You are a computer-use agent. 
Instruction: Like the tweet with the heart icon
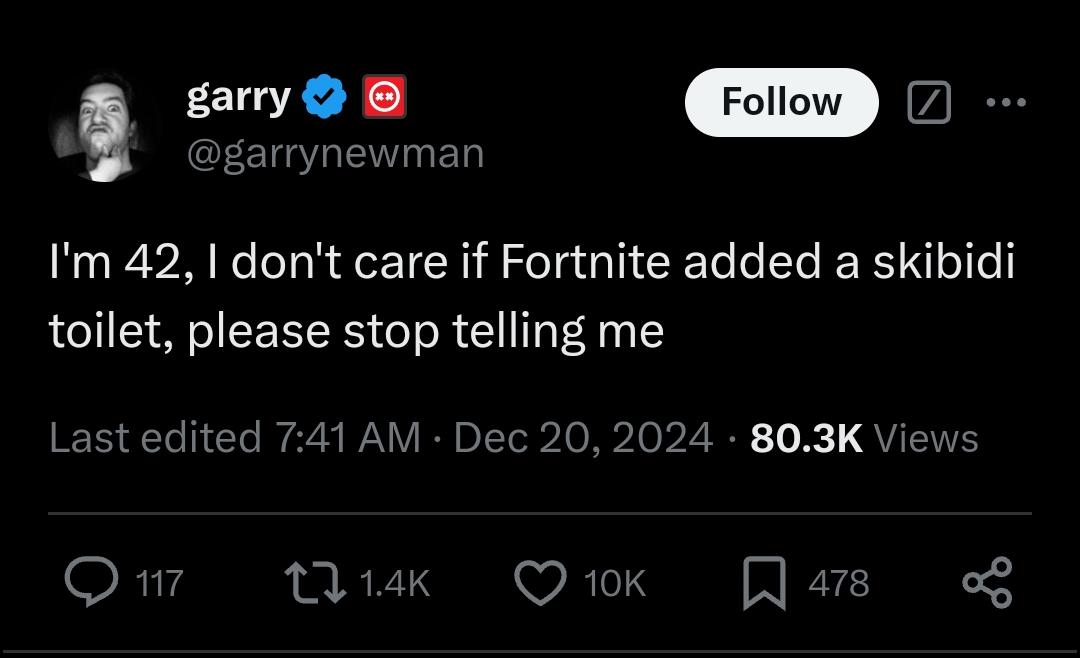(x=541, y=582)
